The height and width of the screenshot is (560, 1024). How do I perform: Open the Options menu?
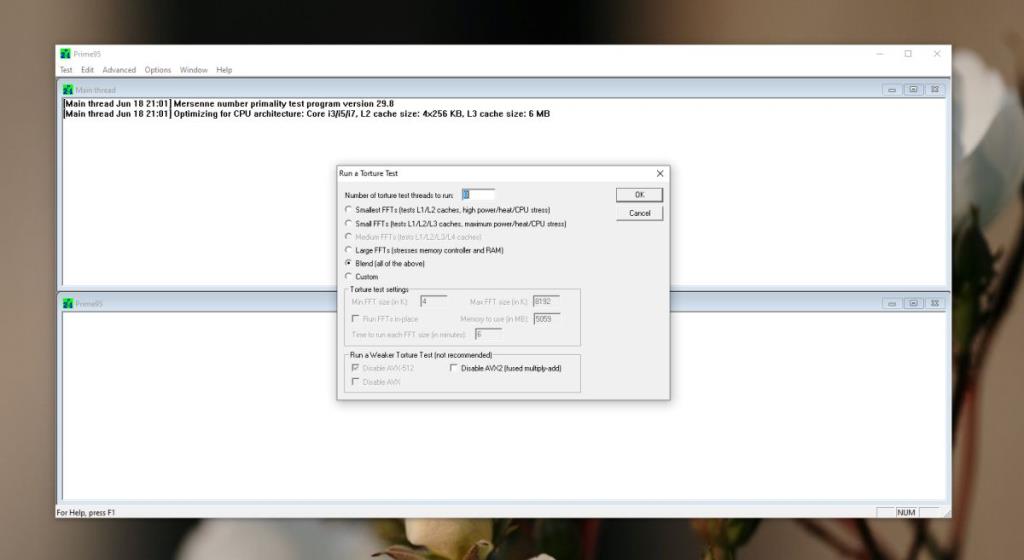[158, 70]
